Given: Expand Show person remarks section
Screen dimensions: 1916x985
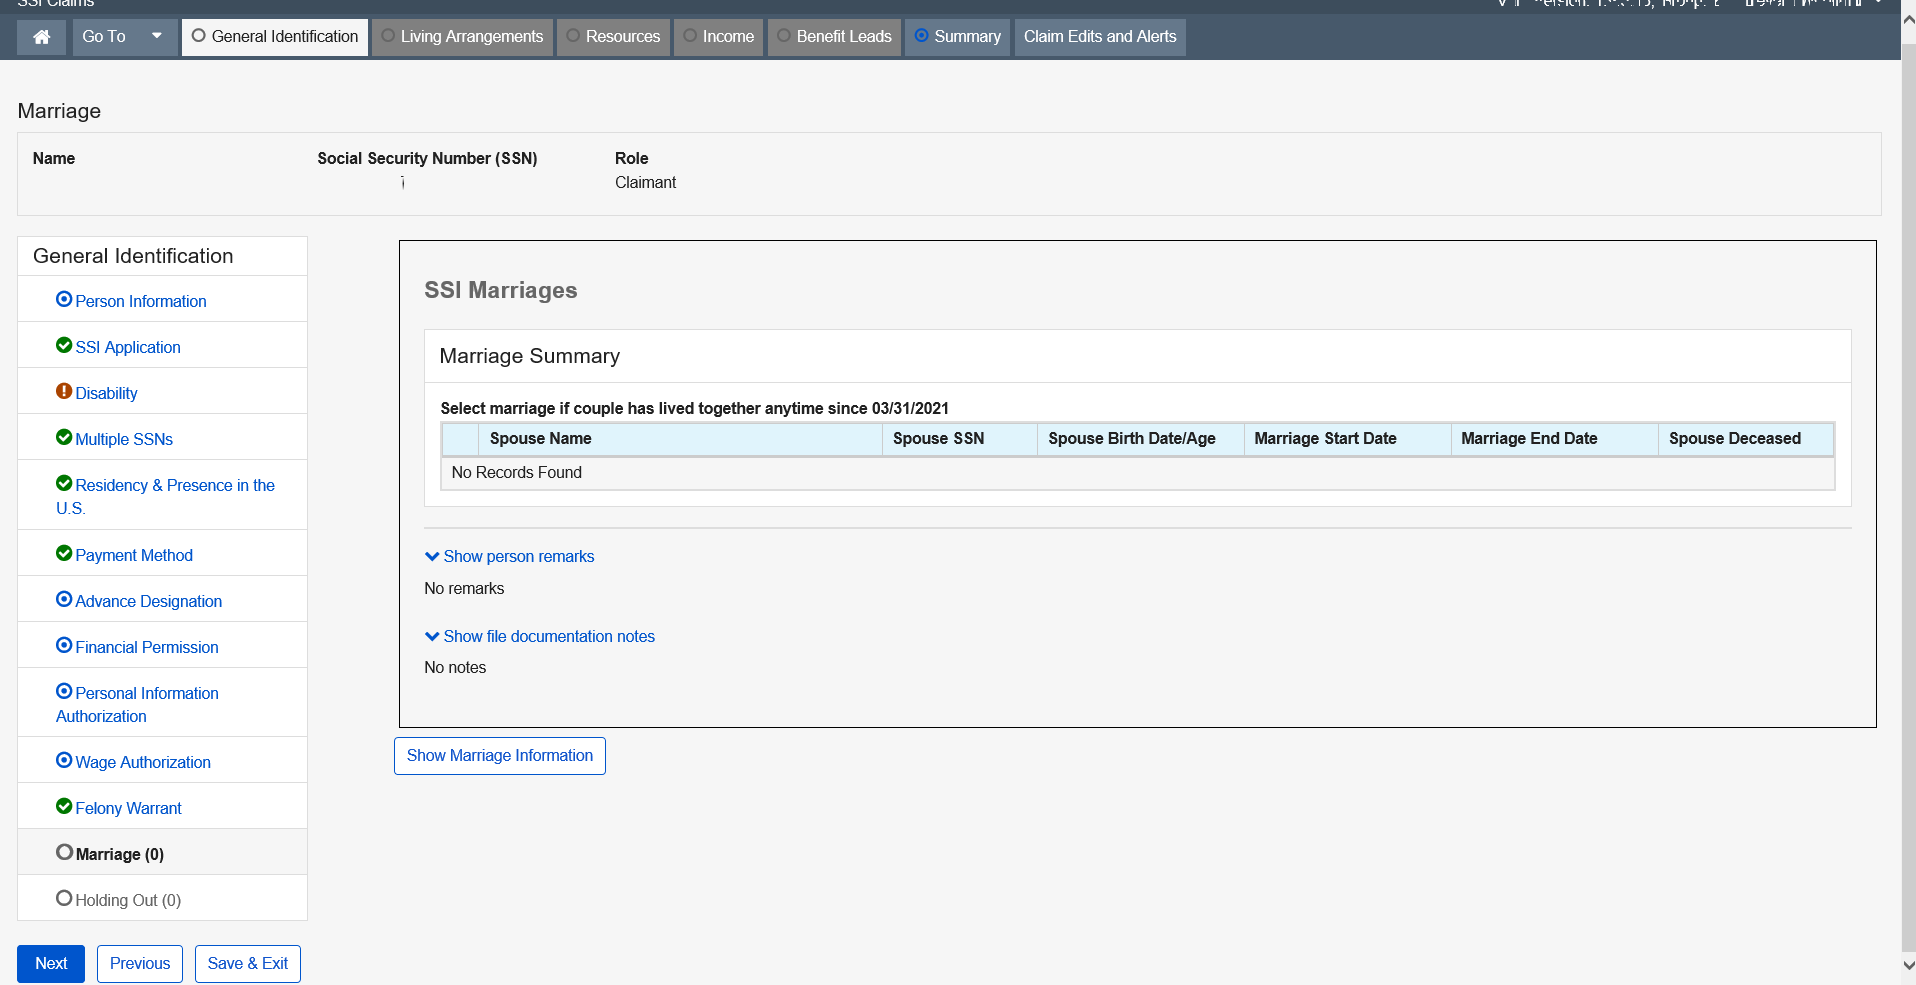Looking at the screenshot, I should 509,556.
